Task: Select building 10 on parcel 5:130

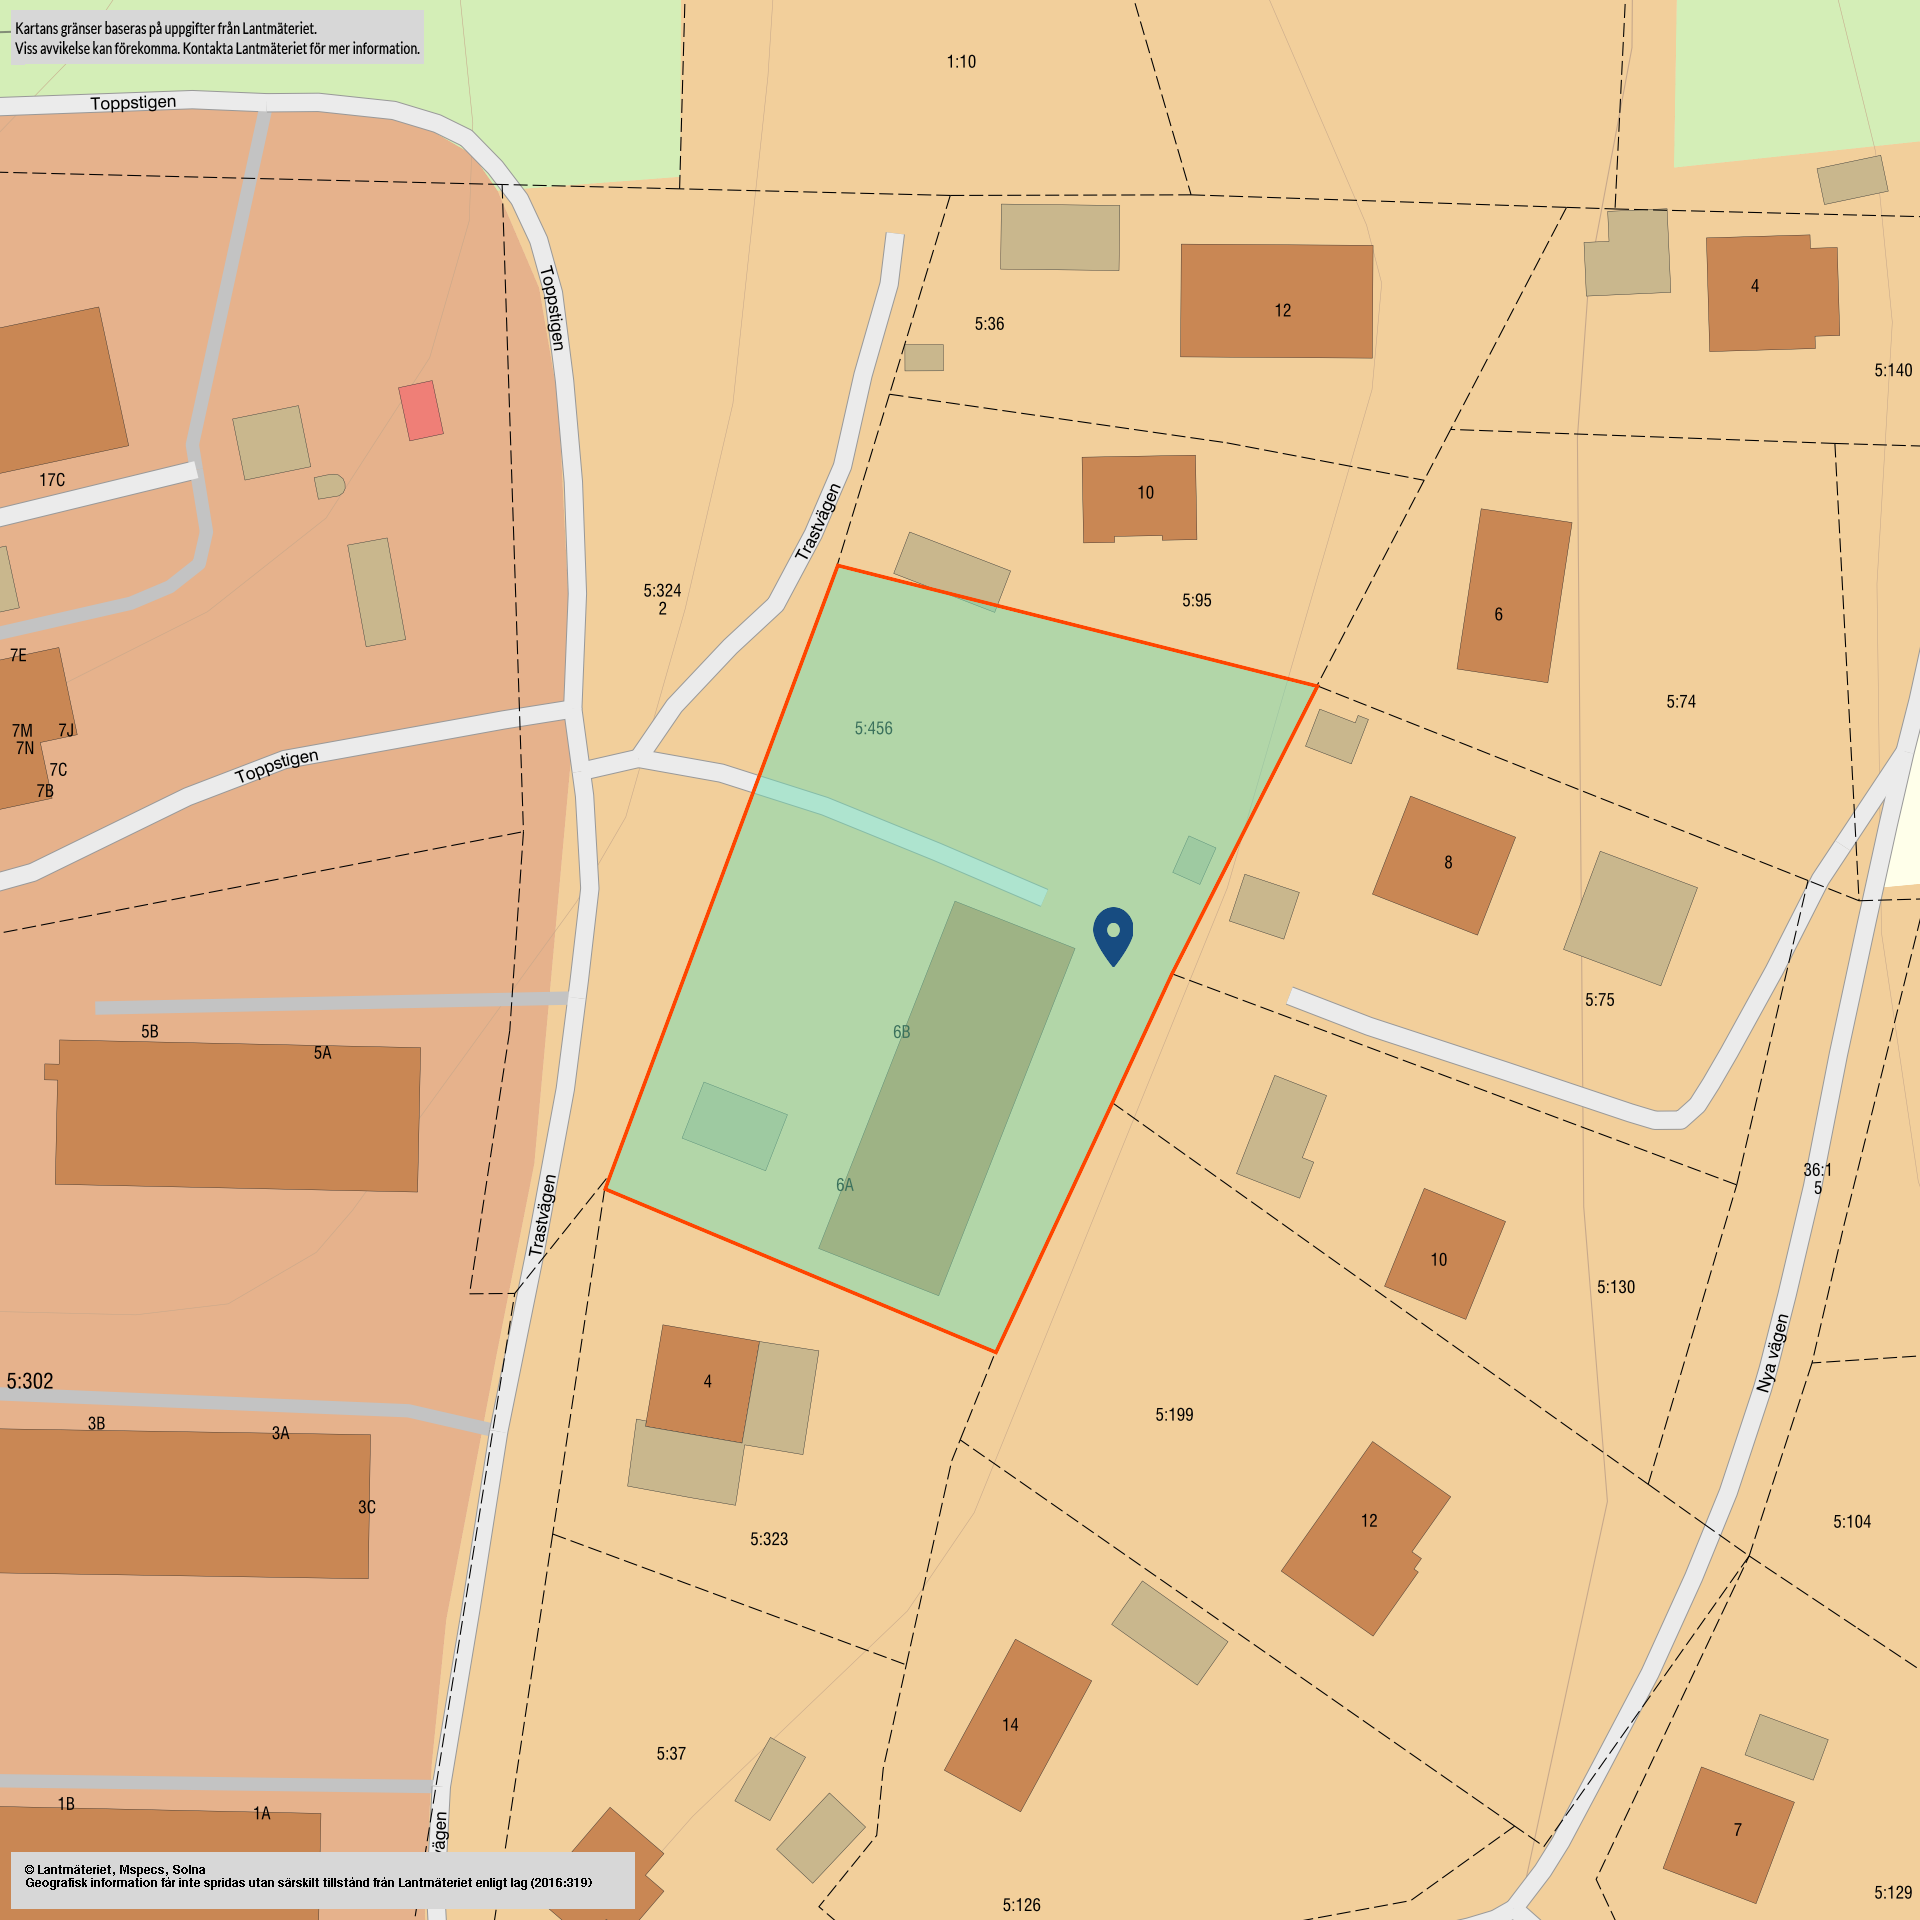Action: pos(1444,1254)
